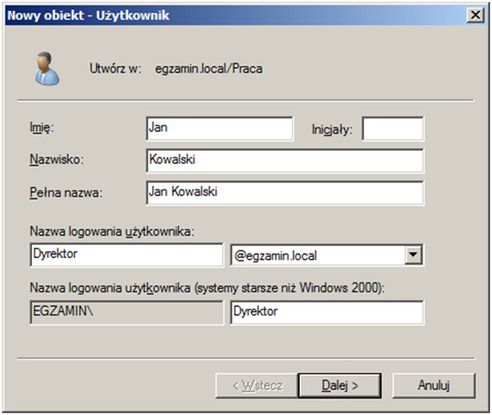Viewport: 492px width, 415px height.
Task: Click the user logon name field Dyrektor
Action: (x=126, y=255)
